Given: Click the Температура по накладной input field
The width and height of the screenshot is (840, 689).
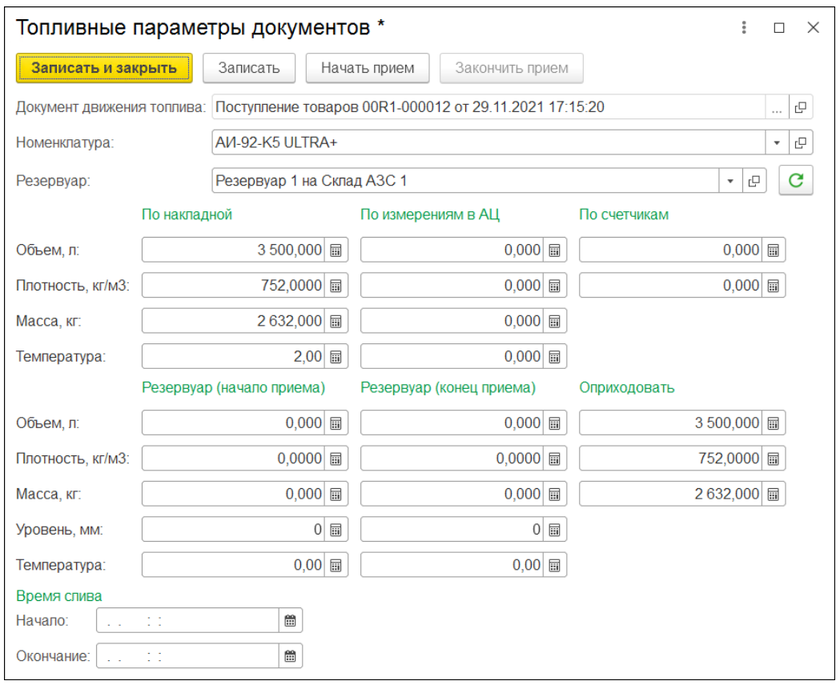Looking at the screenshot, I should (x=234, y=356).
